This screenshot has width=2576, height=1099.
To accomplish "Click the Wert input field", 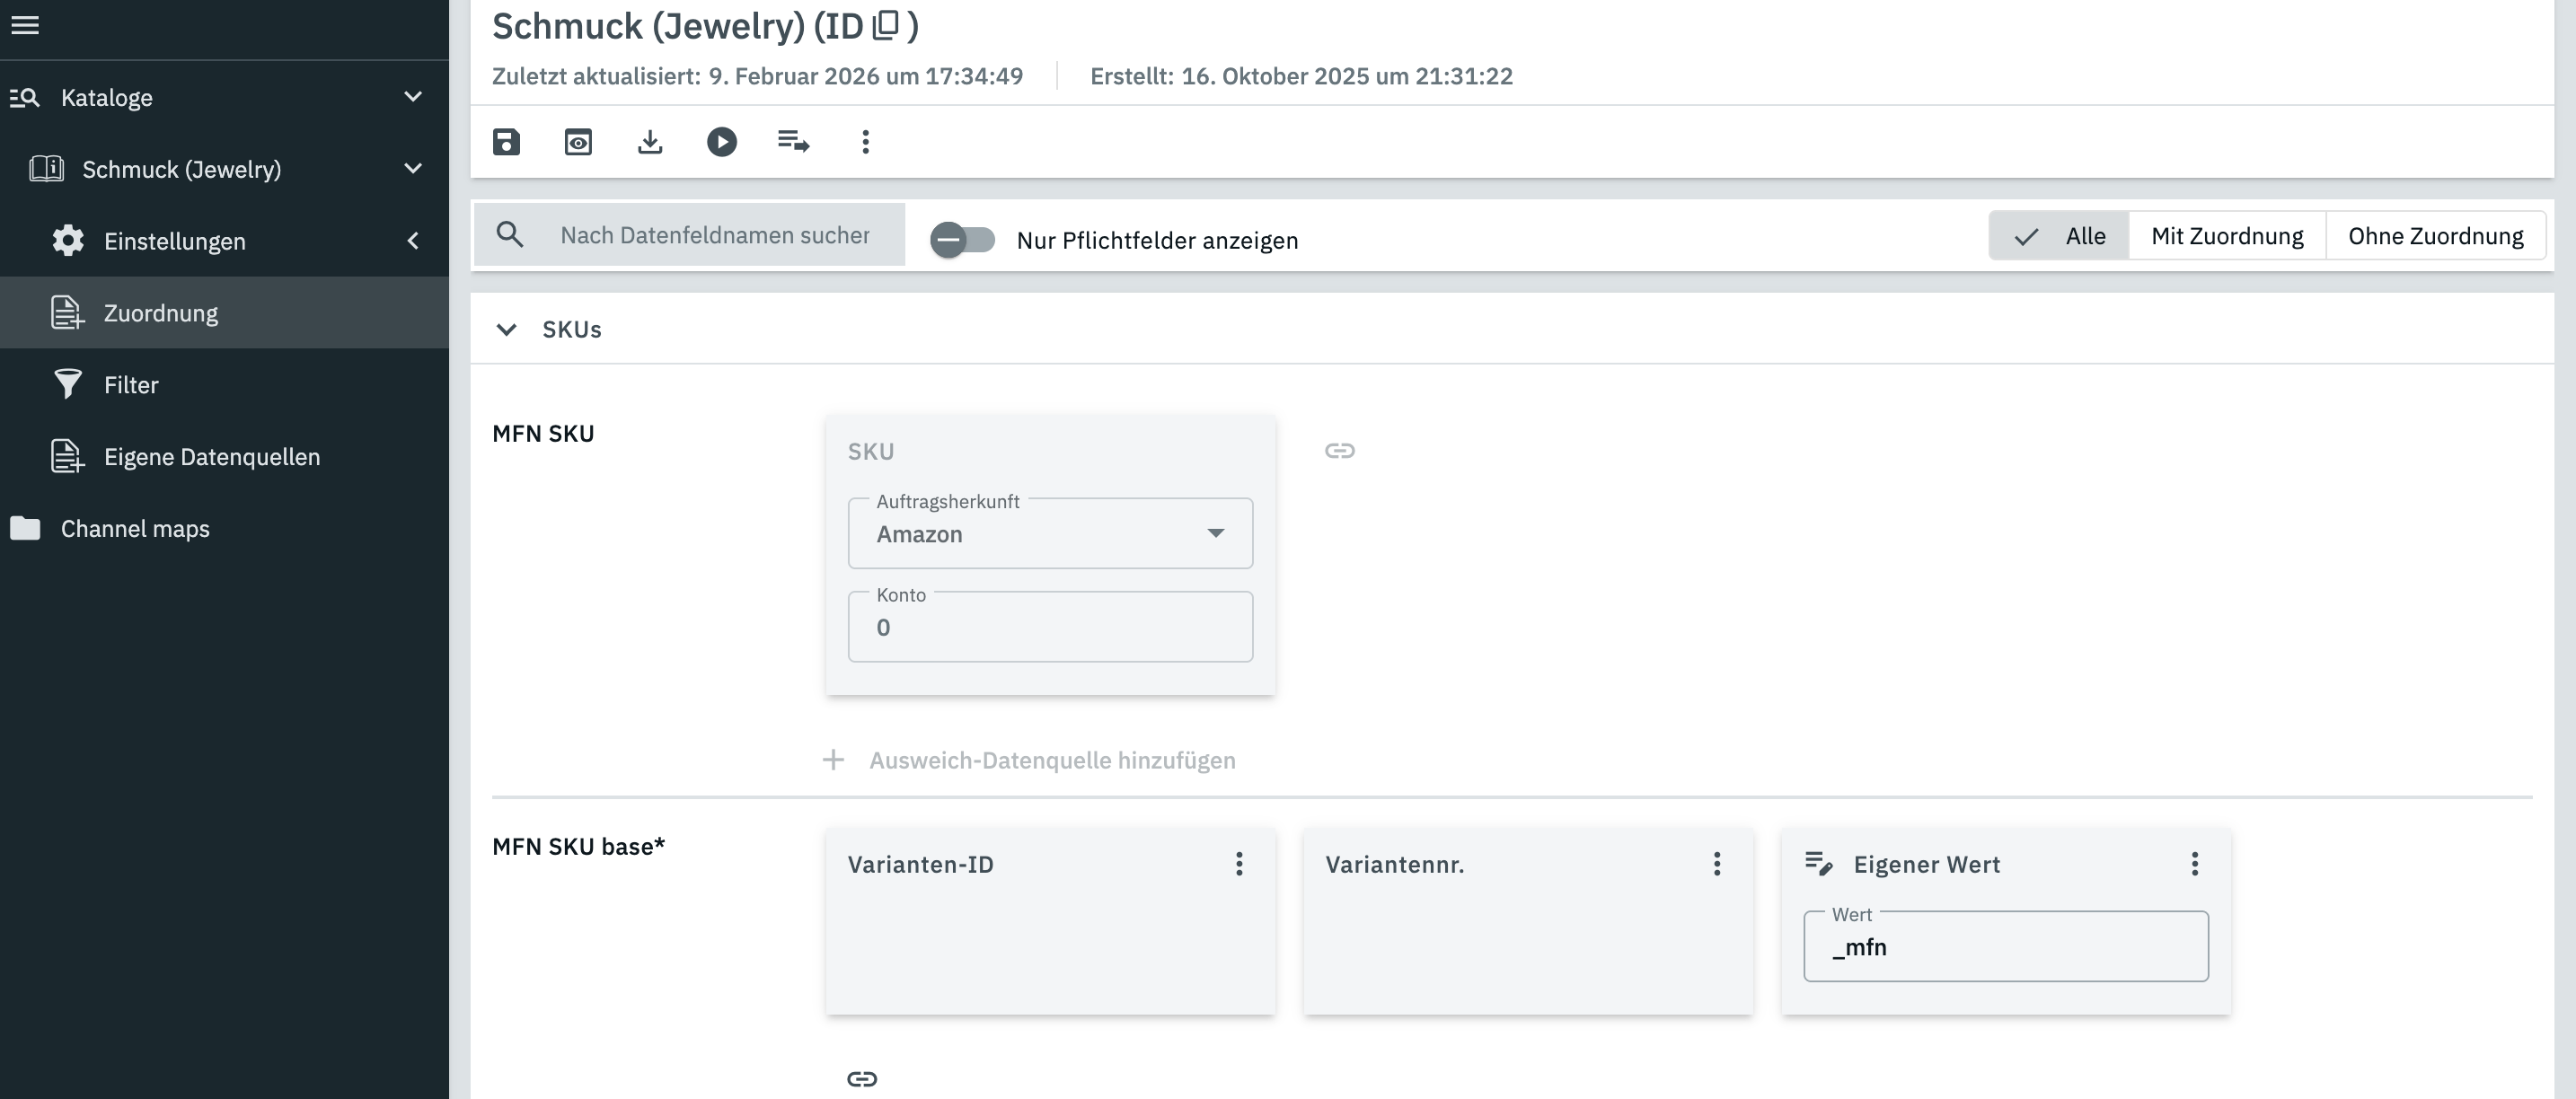I will [2005, 947].
